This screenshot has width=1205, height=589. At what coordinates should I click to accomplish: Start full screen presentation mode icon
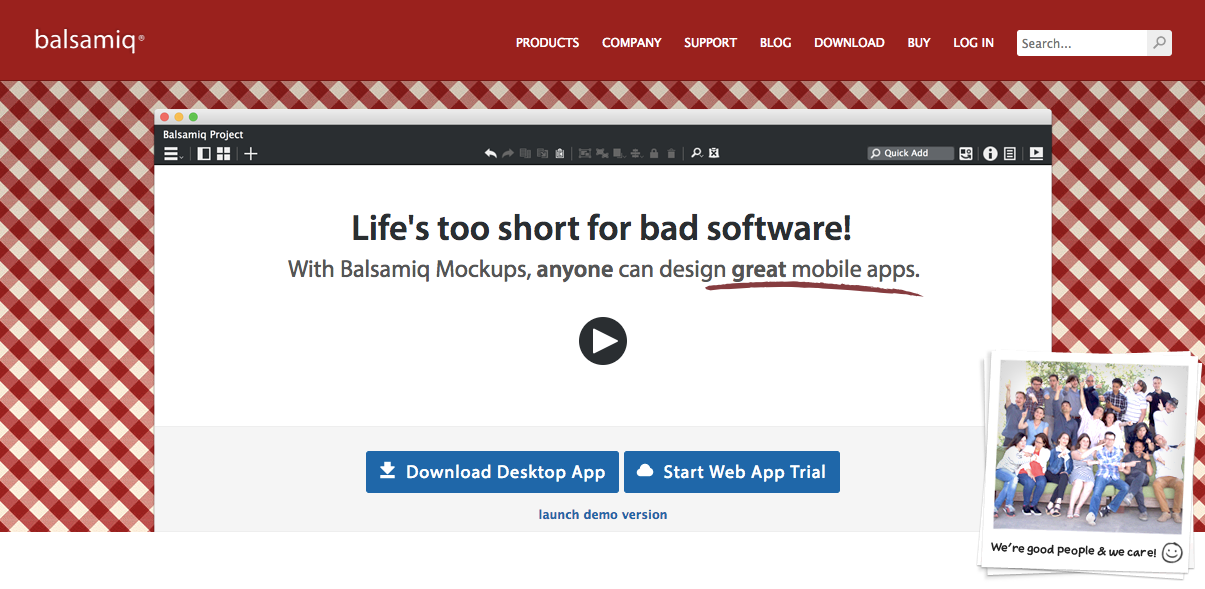pos(1036,154)
